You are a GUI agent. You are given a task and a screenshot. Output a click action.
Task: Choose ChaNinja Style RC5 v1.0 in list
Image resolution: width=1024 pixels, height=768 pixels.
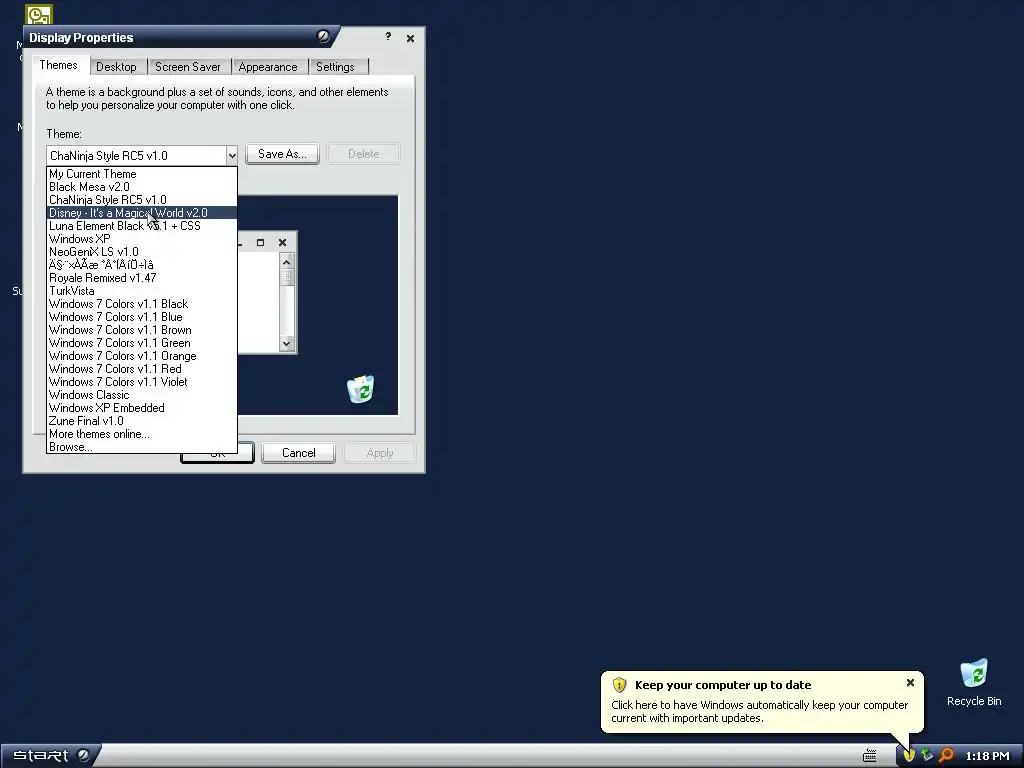click(x=142, y=200)
